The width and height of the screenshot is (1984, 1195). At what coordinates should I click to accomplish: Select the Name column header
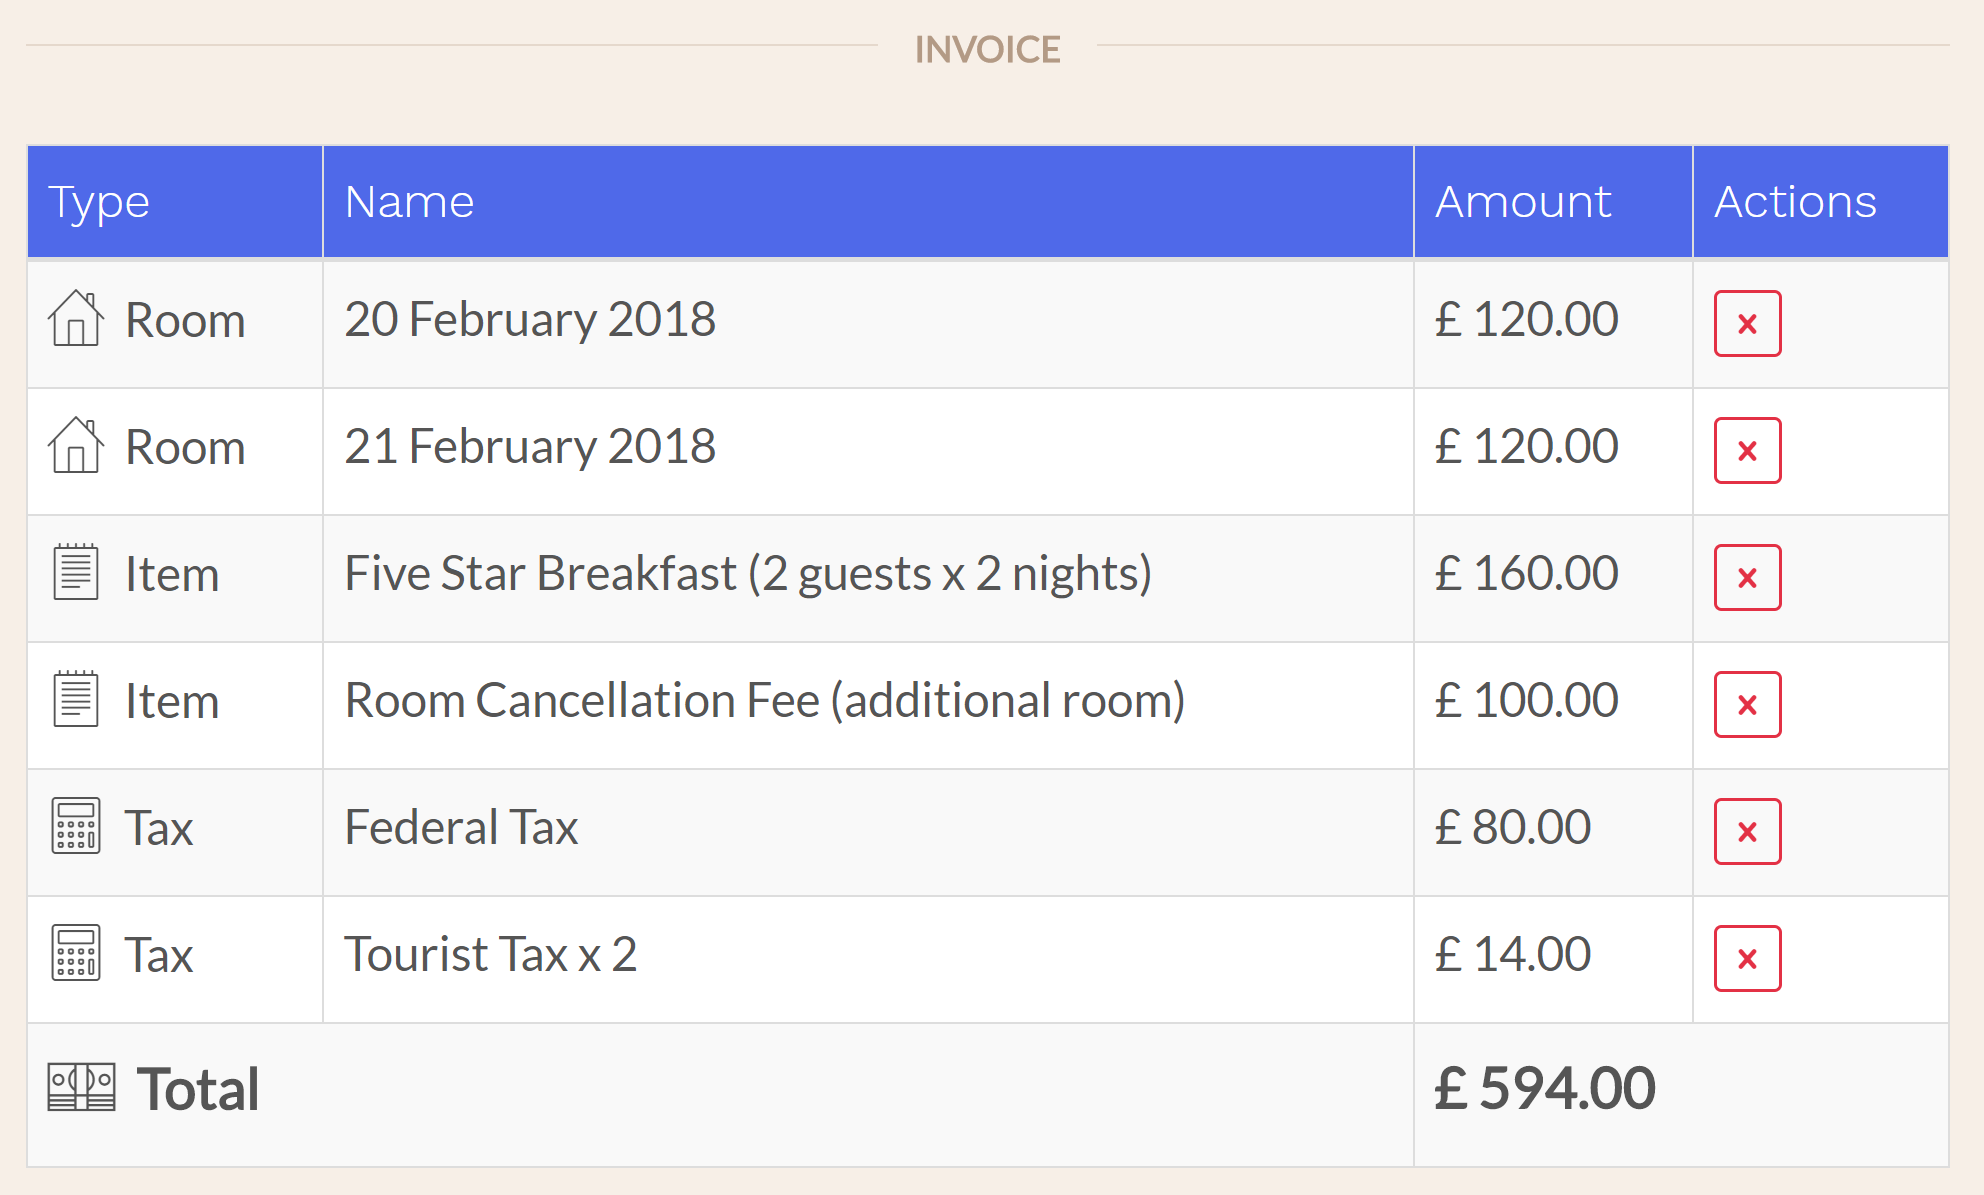(868, 202)
